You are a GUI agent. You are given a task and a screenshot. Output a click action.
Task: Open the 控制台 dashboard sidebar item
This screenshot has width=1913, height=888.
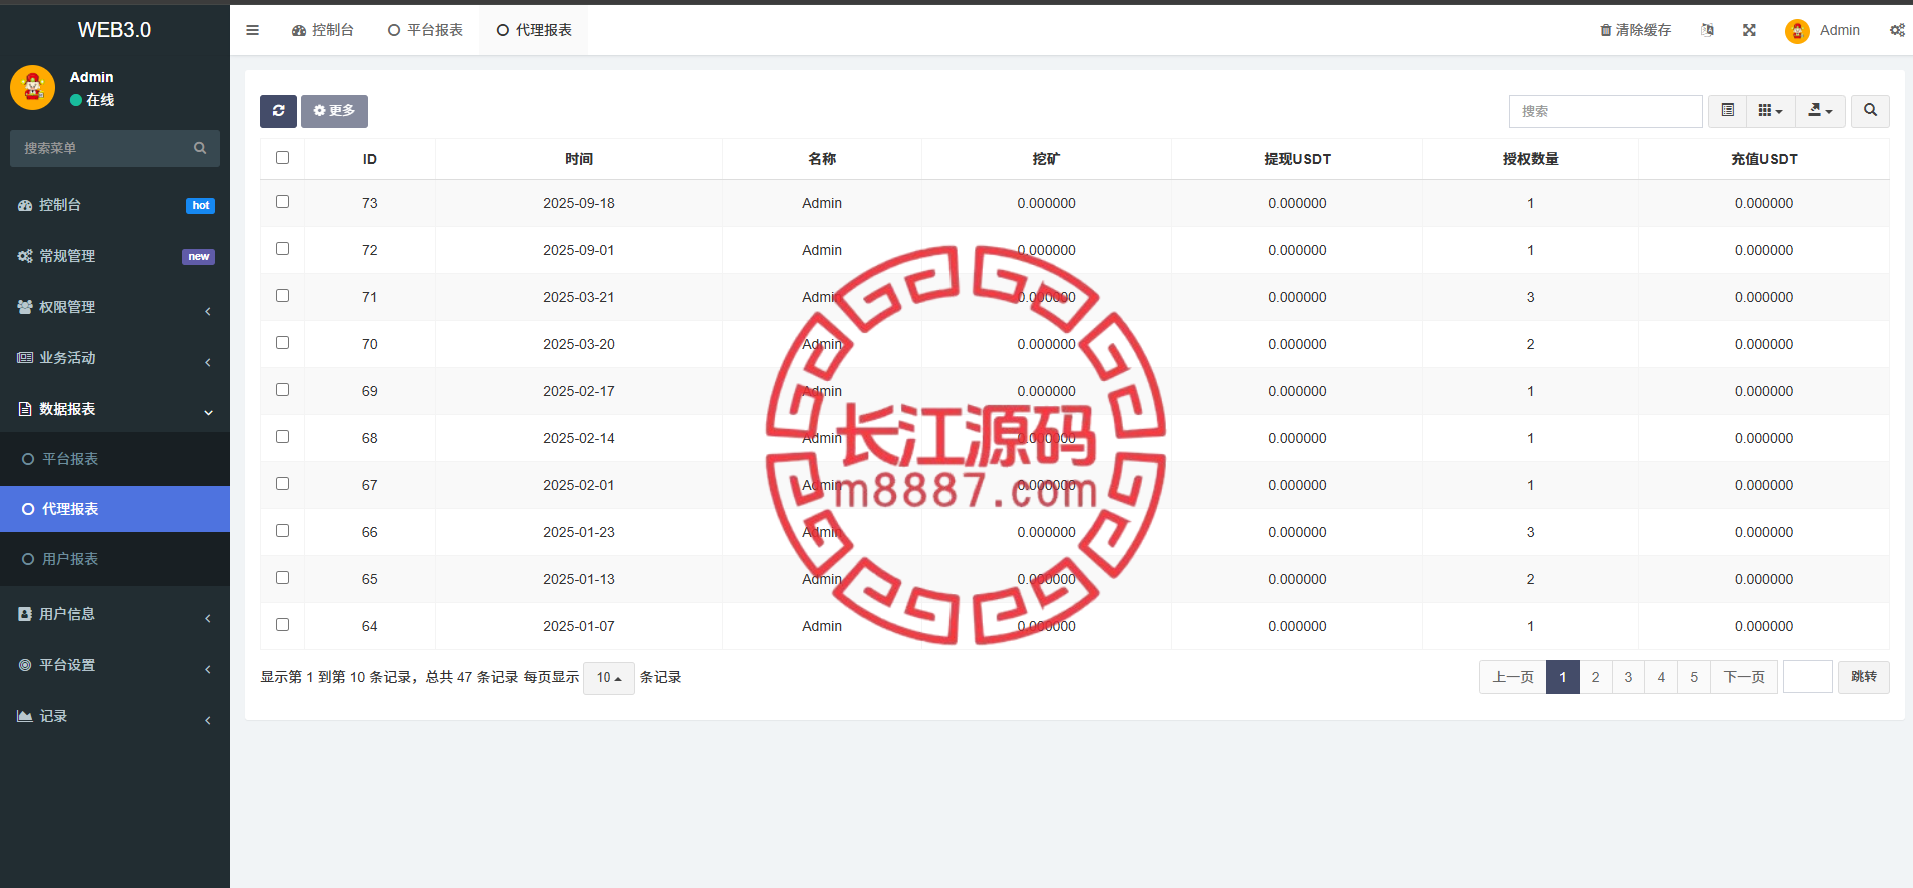[115, 205]
